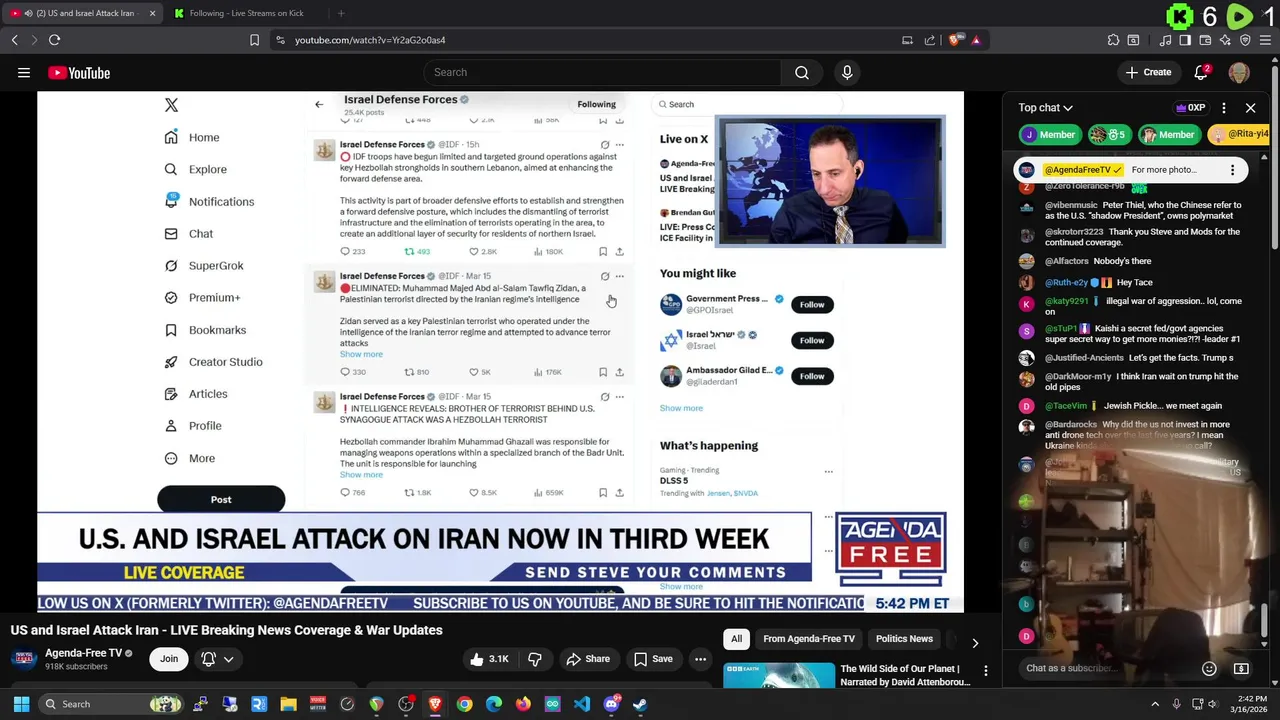Open Steam from the taskbar
Screen dimensions: 1280x720
[x=640, y=704]
